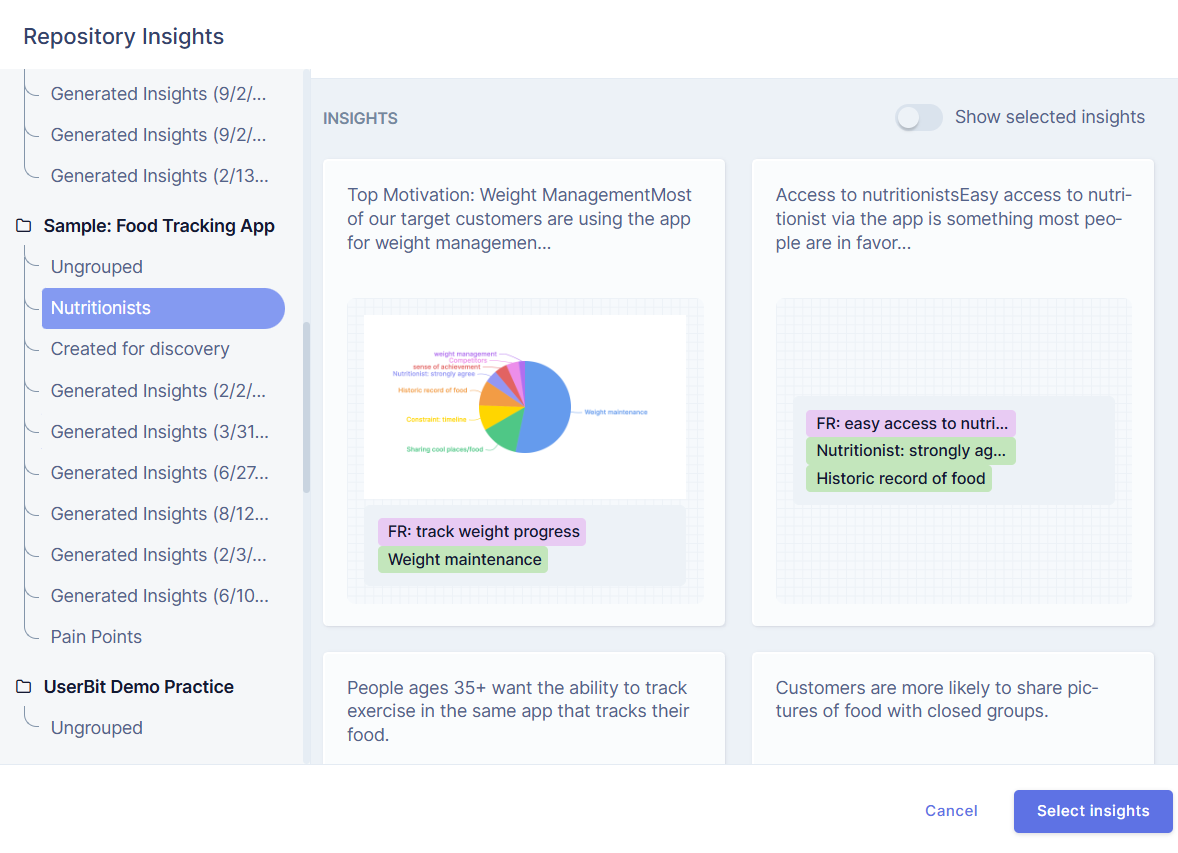Image resolution: width=1178 pixels, height=853 pixels.
Task: Open the Created for discovery group
Action: (139, 349)
